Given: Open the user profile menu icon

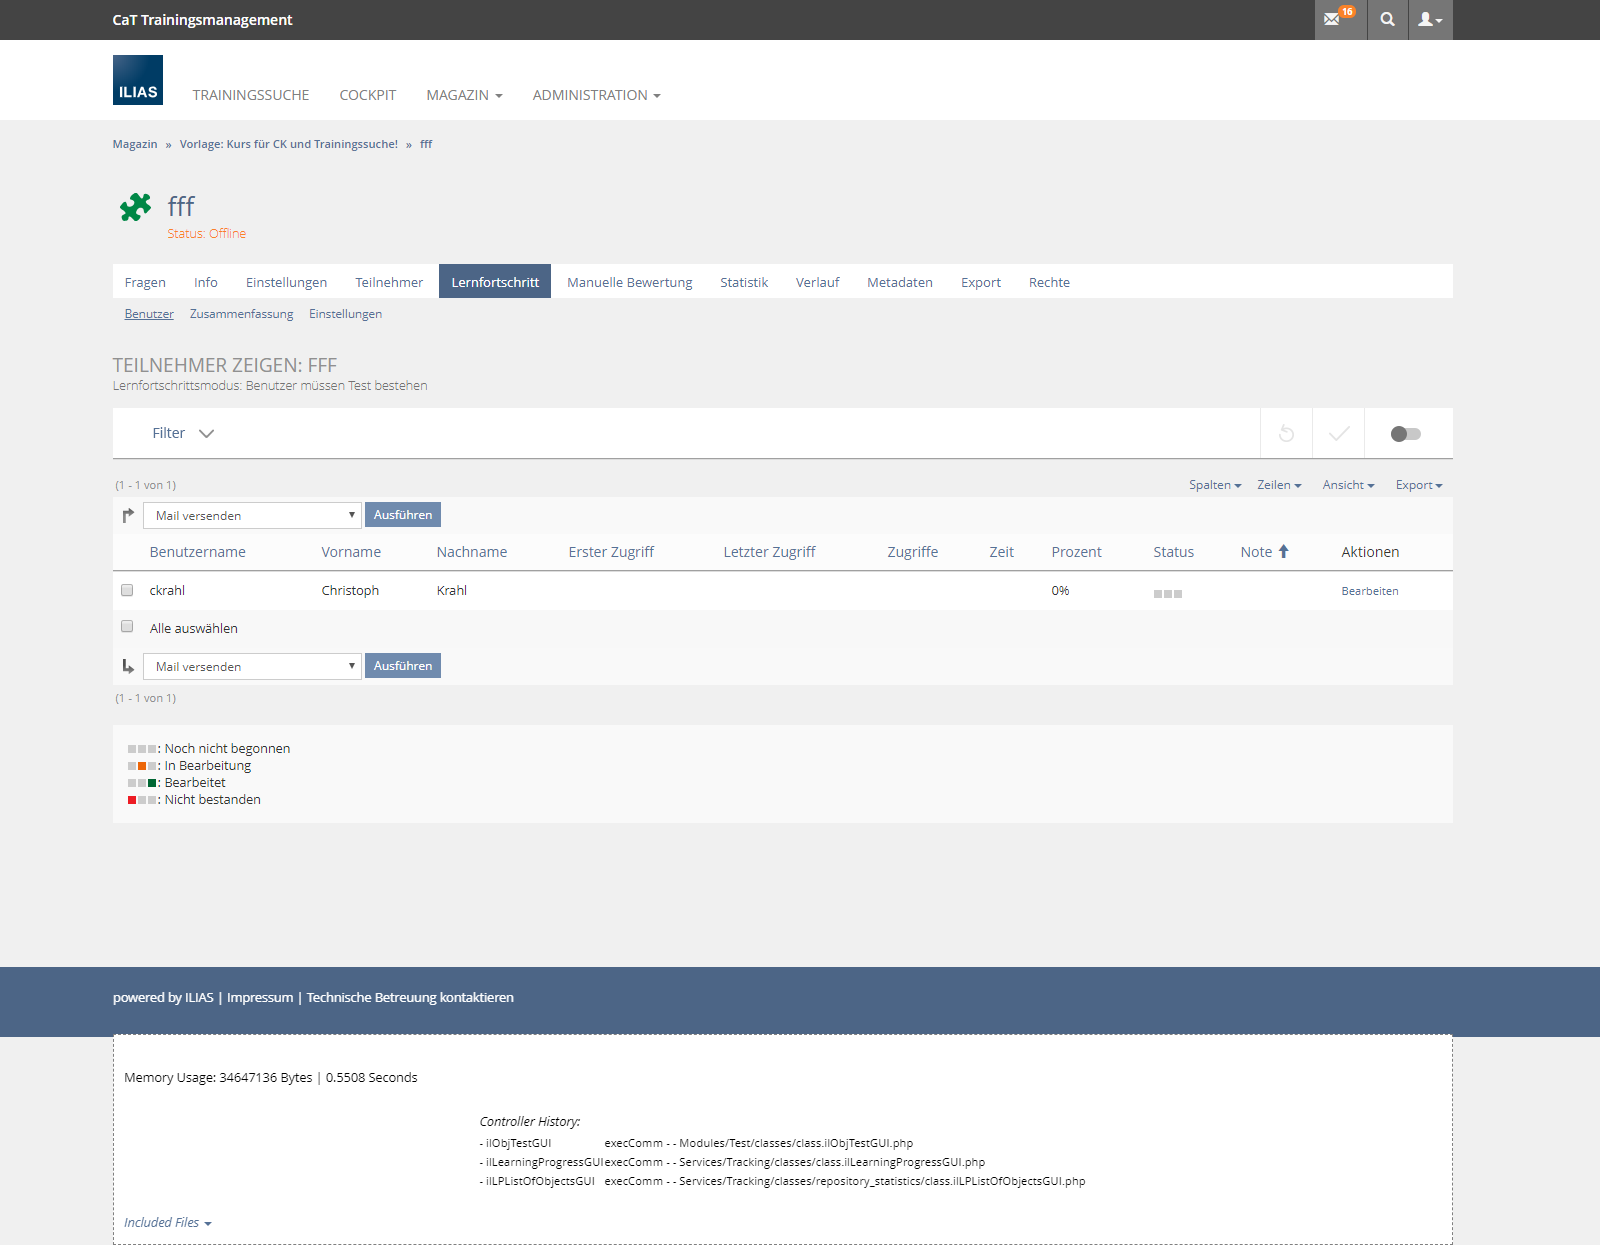Looking at the screenshot, I should click(x=1430, y=19).
